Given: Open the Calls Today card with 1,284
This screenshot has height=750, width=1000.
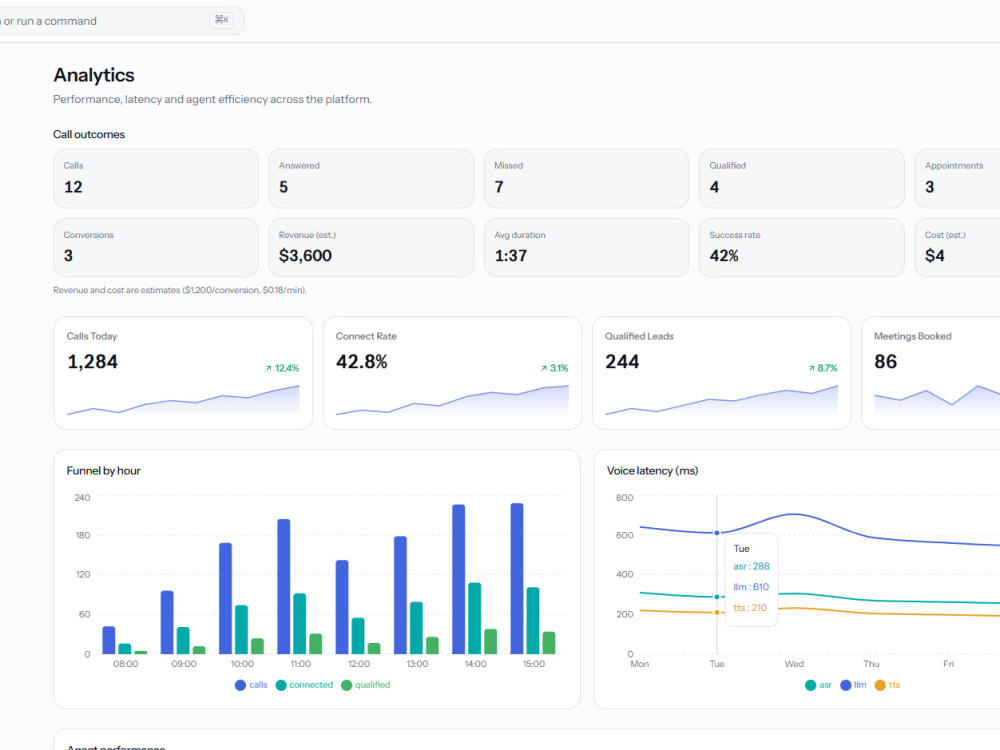Looking at the screenshot, I should 183,373.
